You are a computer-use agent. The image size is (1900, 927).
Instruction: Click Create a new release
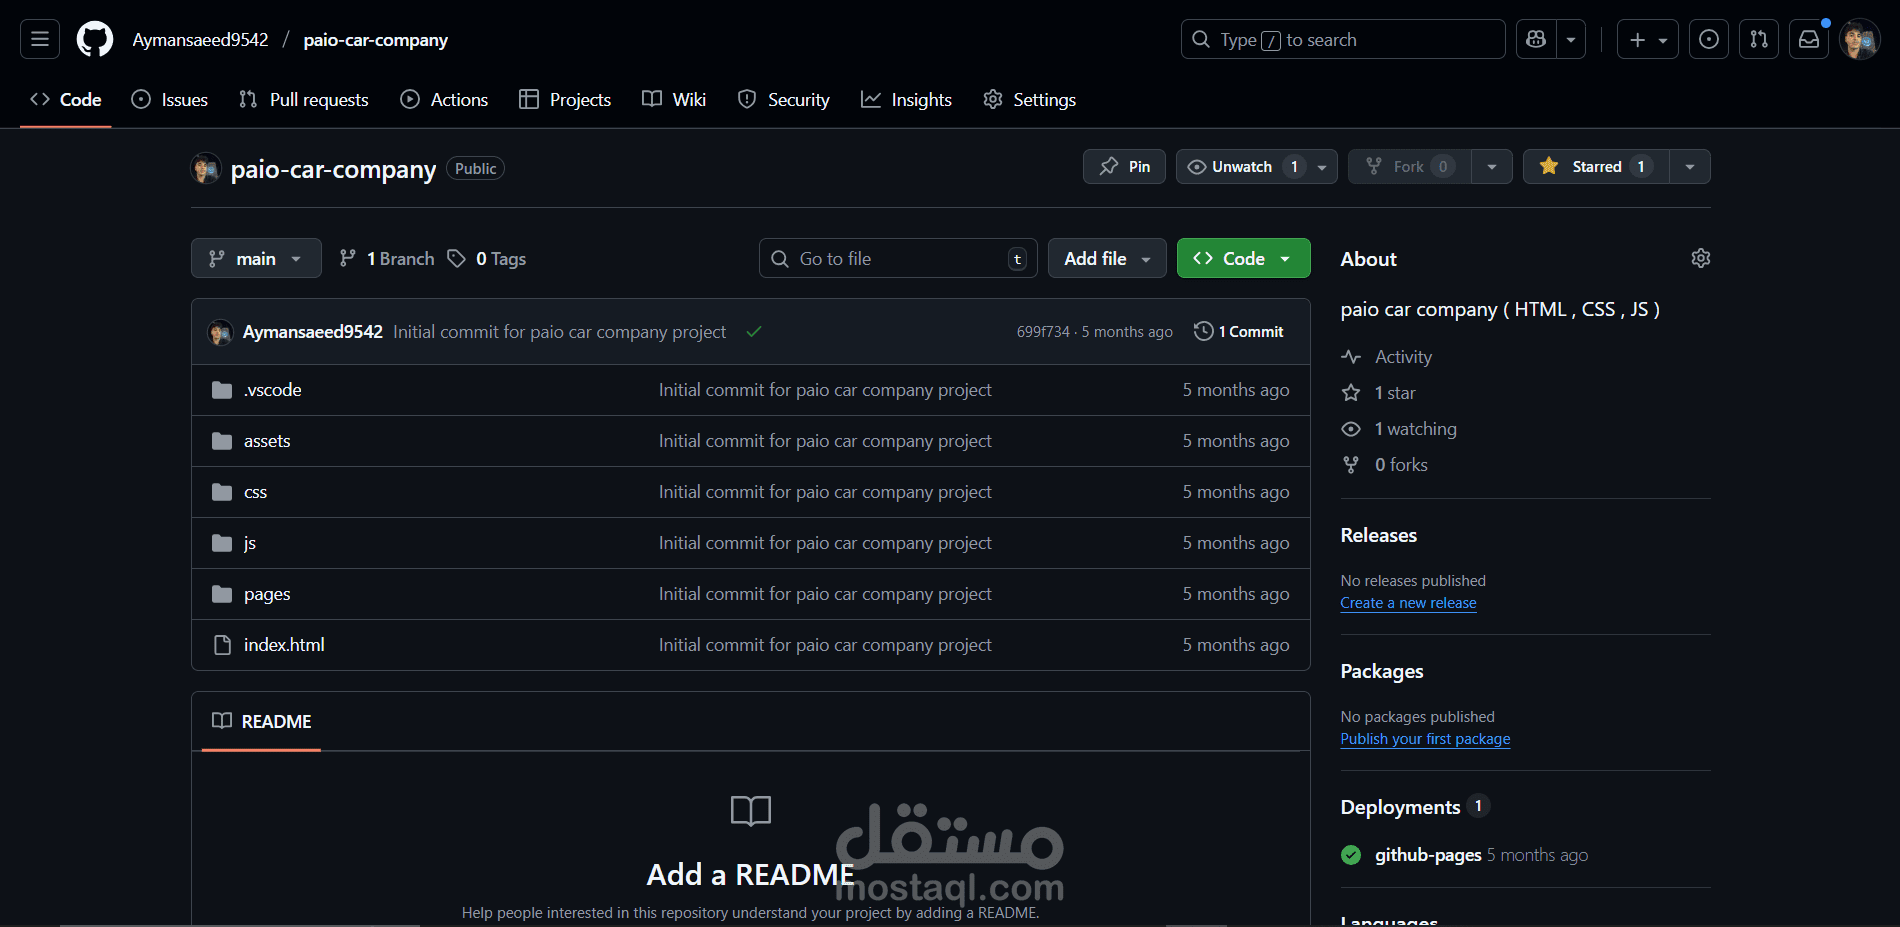[x=1408, y=603]
